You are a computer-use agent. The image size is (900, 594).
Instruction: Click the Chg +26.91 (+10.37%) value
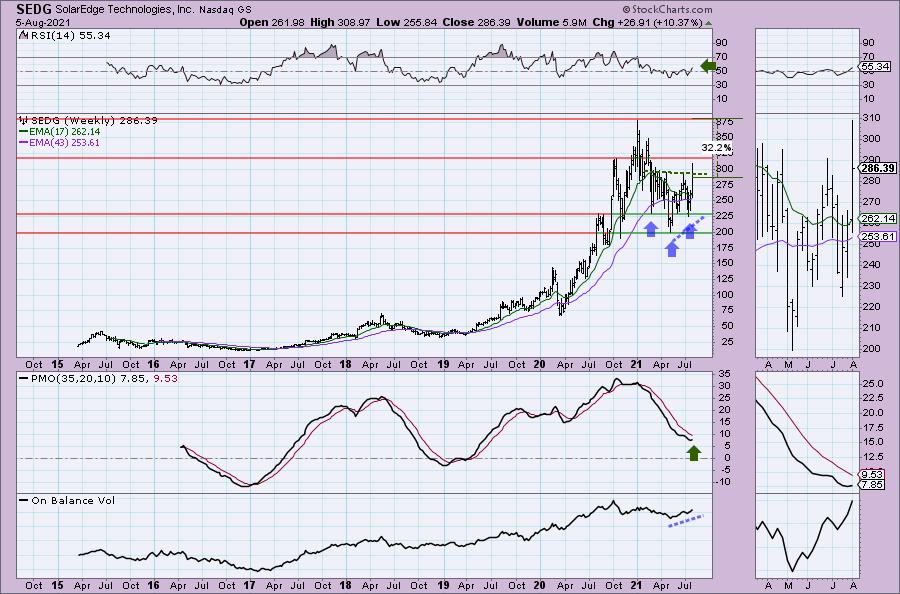coord(647,22)
